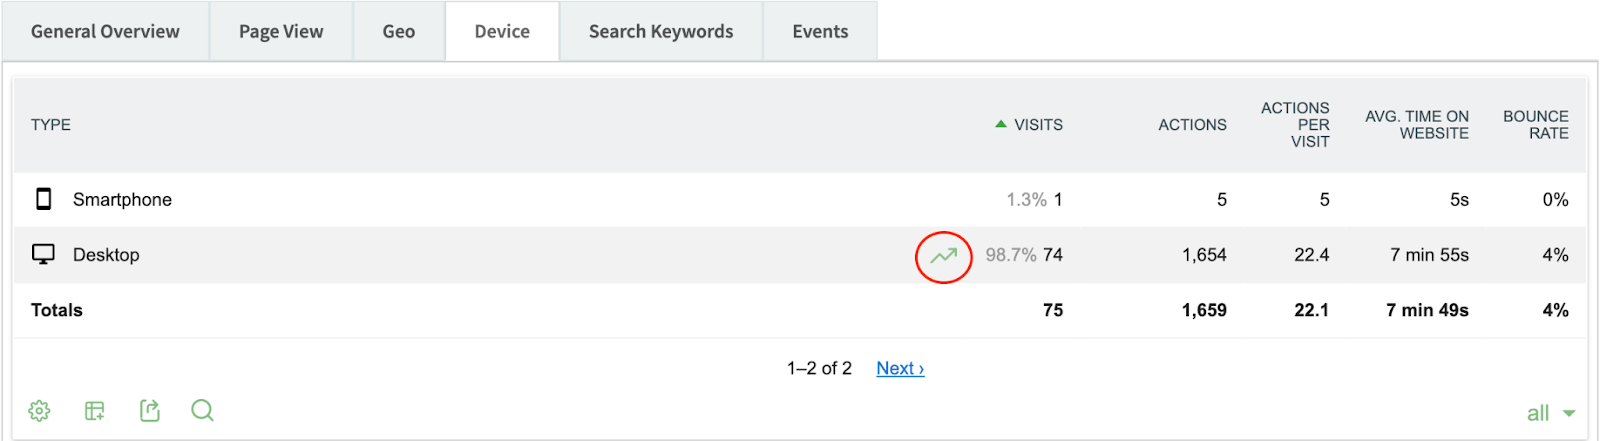Expand the 'all' row limit dropdown
Image resolution: width=1600 pixels, height=441 pixels.
pos(1550,413)
